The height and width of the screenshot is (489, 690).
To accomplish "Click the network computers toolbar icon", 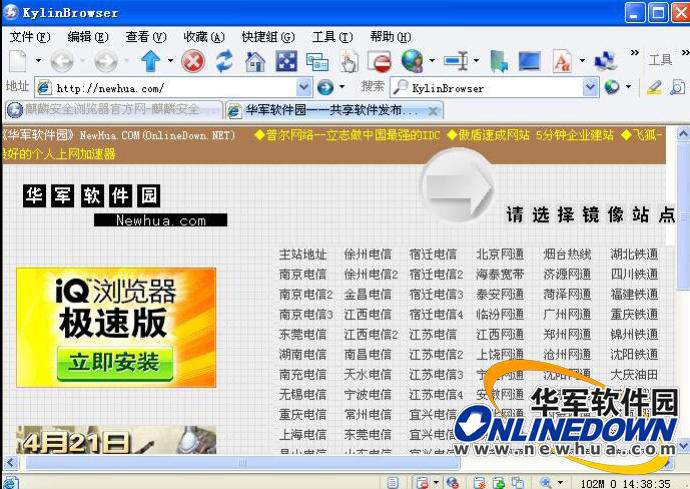I will coord(606,61).
